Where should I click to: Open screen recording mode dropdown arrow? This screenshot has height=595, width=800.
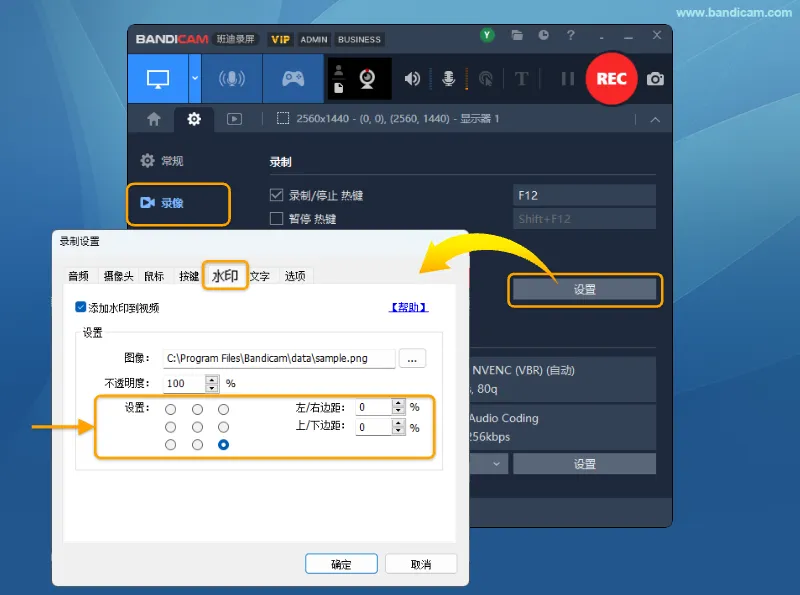tap(195, 79)
